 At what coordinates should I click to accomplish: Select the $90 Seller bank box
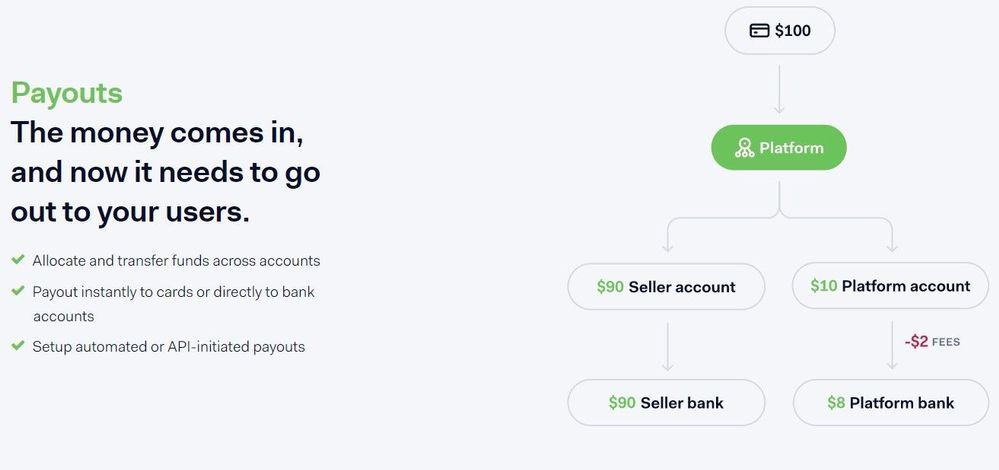pos(666,402)
